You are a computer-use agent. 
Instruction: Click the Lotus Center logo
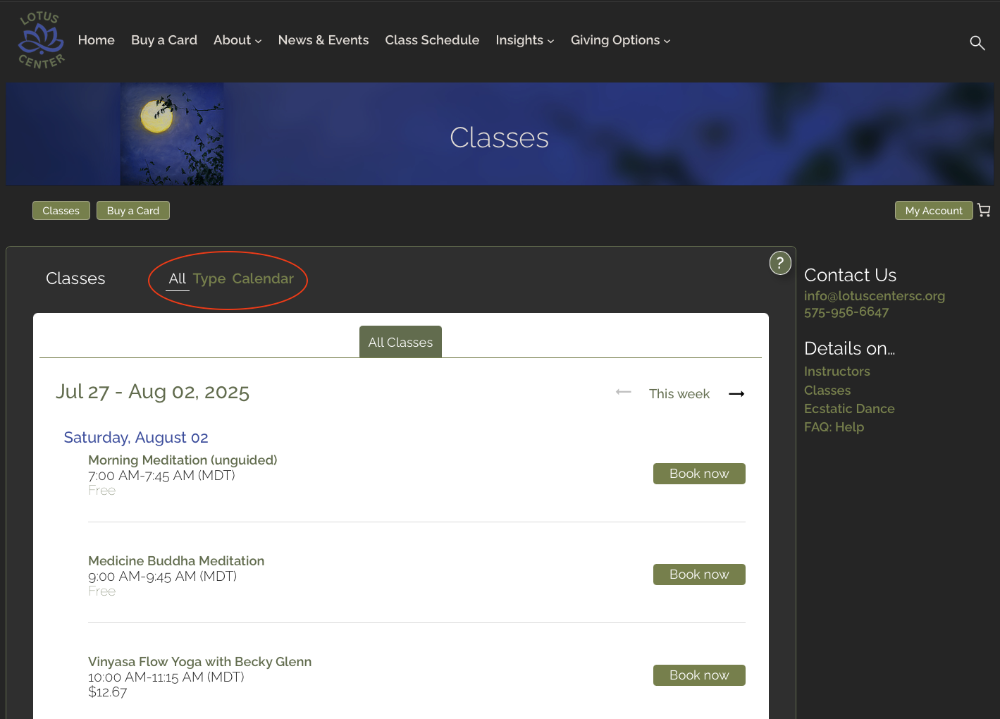pos(41,41)
